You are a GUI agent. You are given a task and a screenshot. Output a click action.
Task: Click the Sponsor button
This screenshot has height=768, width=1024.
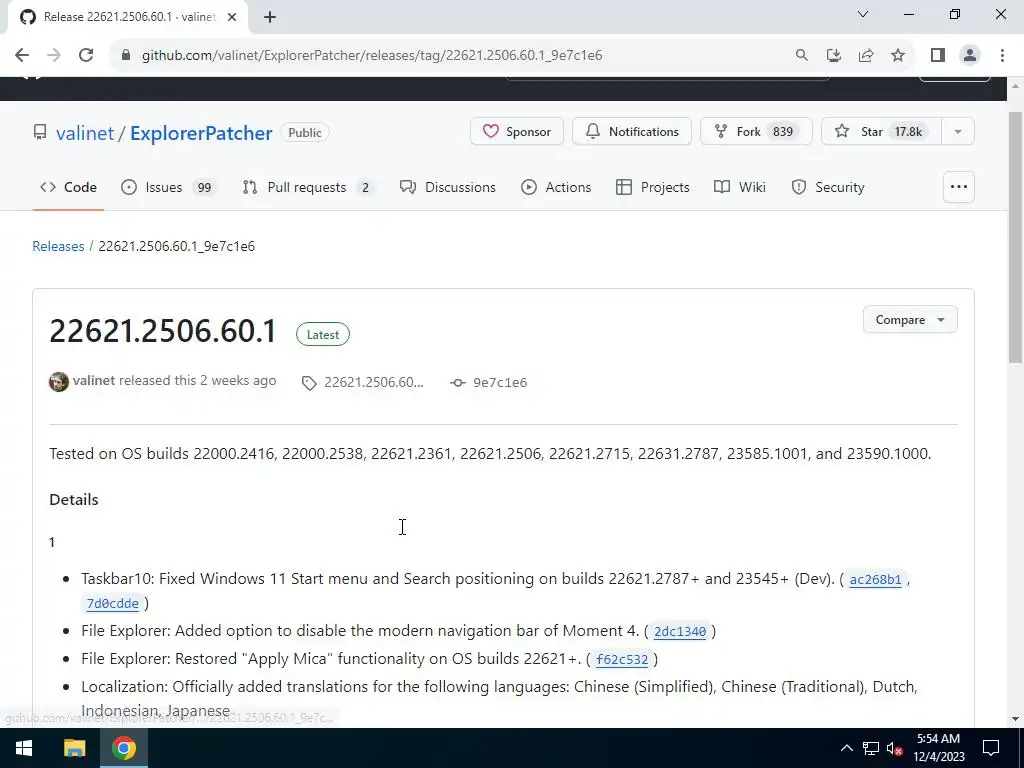(517, 131)
